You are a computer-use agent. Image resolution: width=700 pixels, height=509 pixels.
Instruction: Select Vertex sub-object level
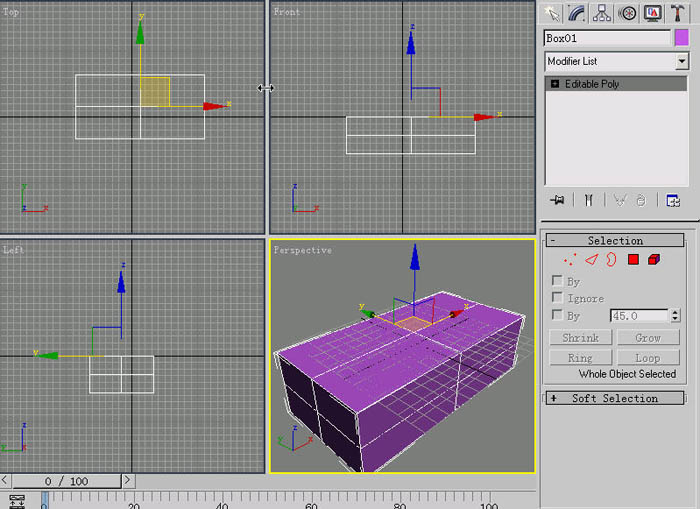pos(570,259)
